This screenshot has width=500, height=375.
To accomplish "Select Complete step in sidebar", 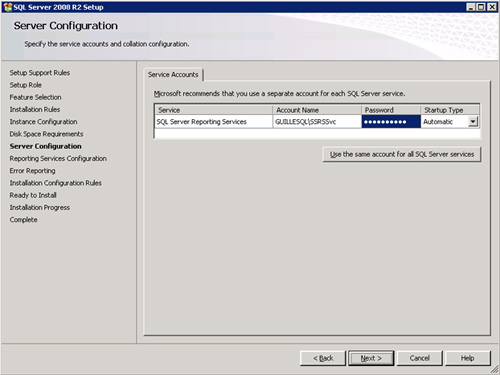I will 23,220.
